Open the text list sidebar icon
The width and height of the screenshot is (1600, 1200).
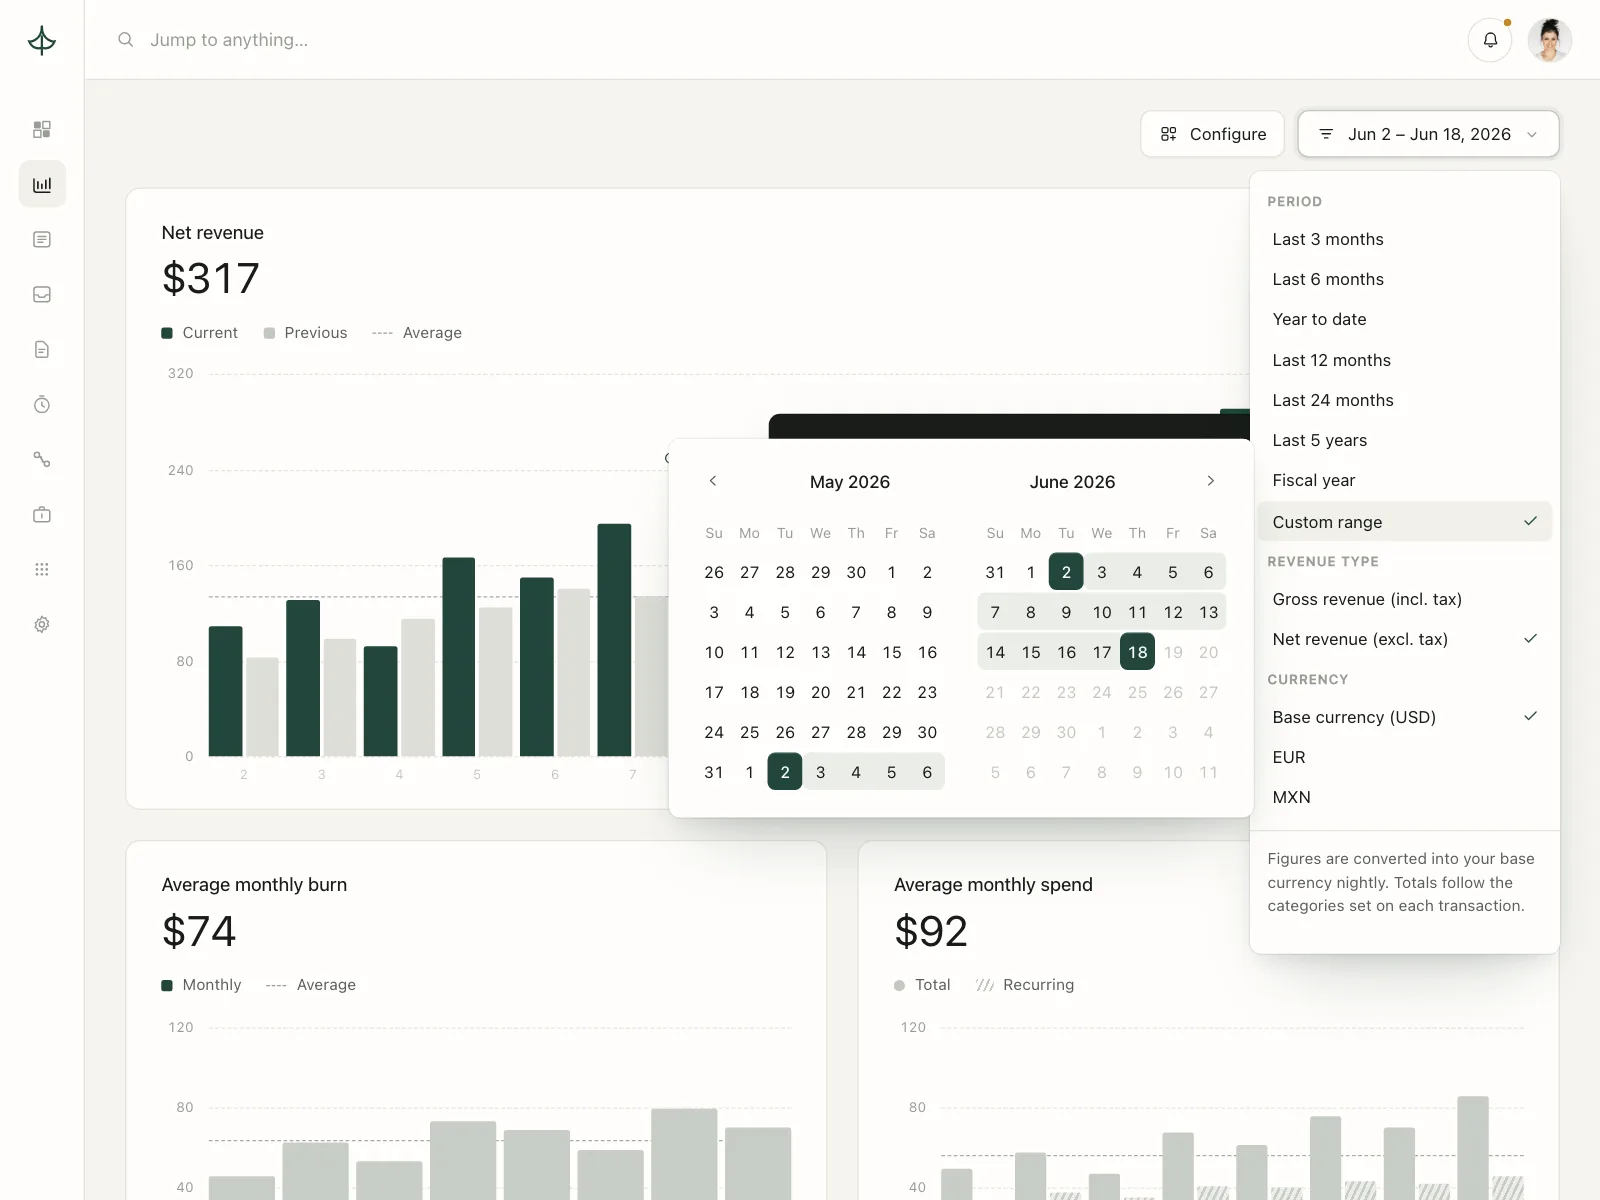[42, 240]
